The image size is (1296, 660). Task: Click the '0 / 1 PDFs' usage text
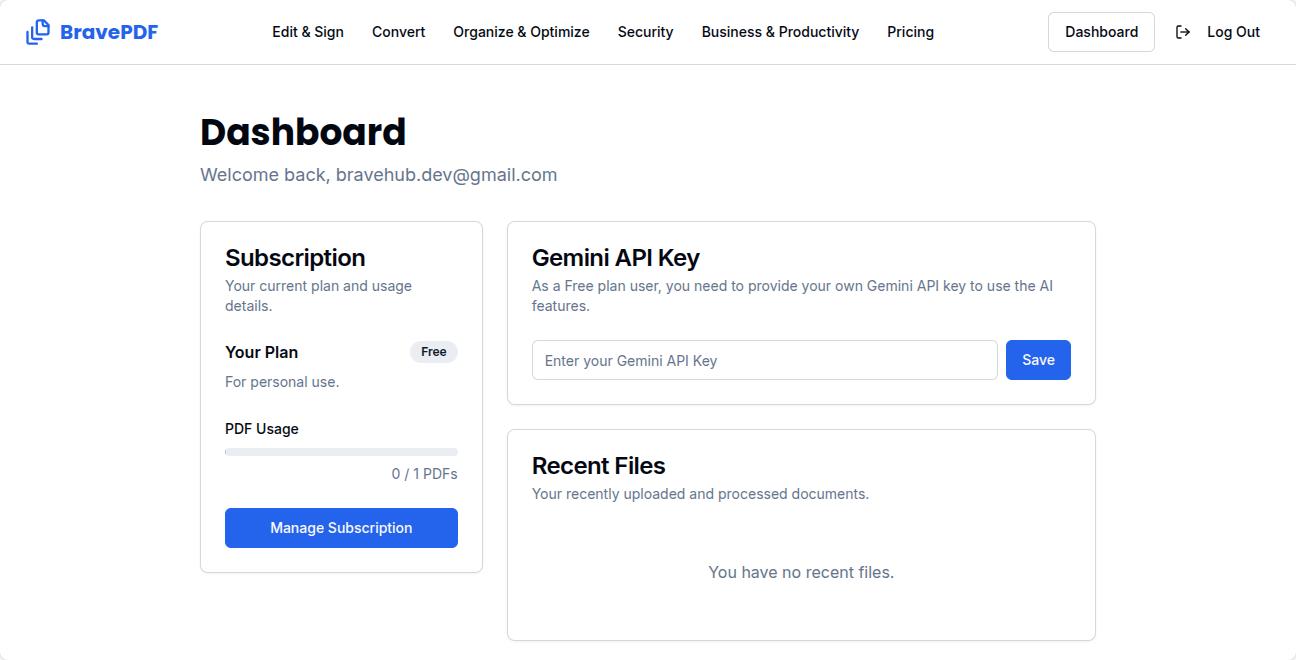point(425,474)
